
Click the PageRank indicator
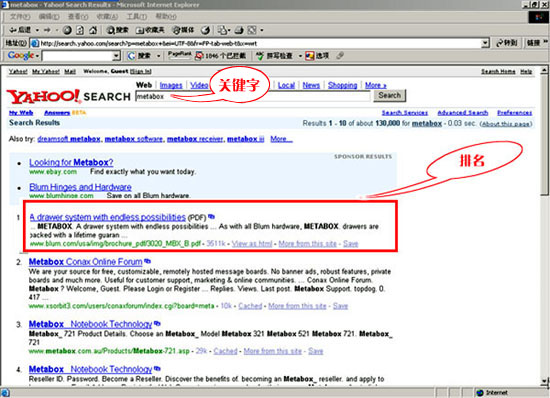coord(179,55)
